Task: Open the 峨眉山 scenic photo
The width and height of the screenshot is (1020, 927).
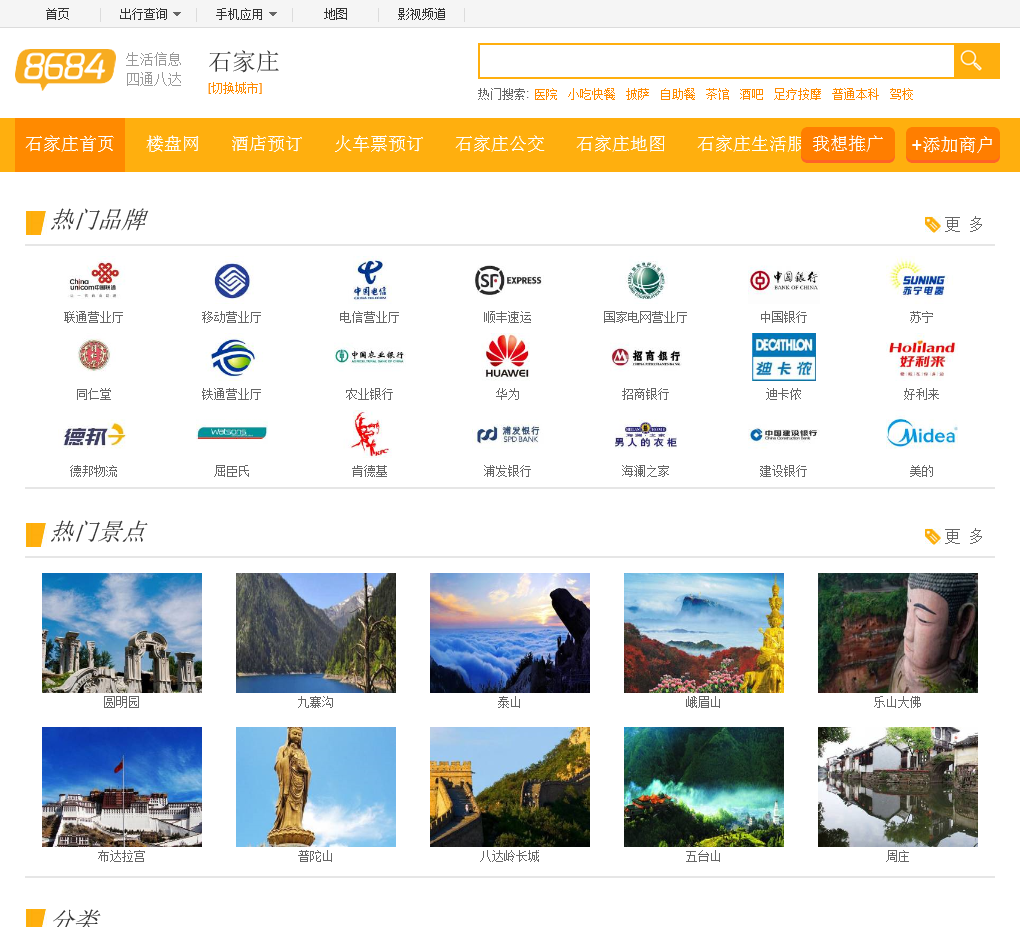Action: pos(703,633)
